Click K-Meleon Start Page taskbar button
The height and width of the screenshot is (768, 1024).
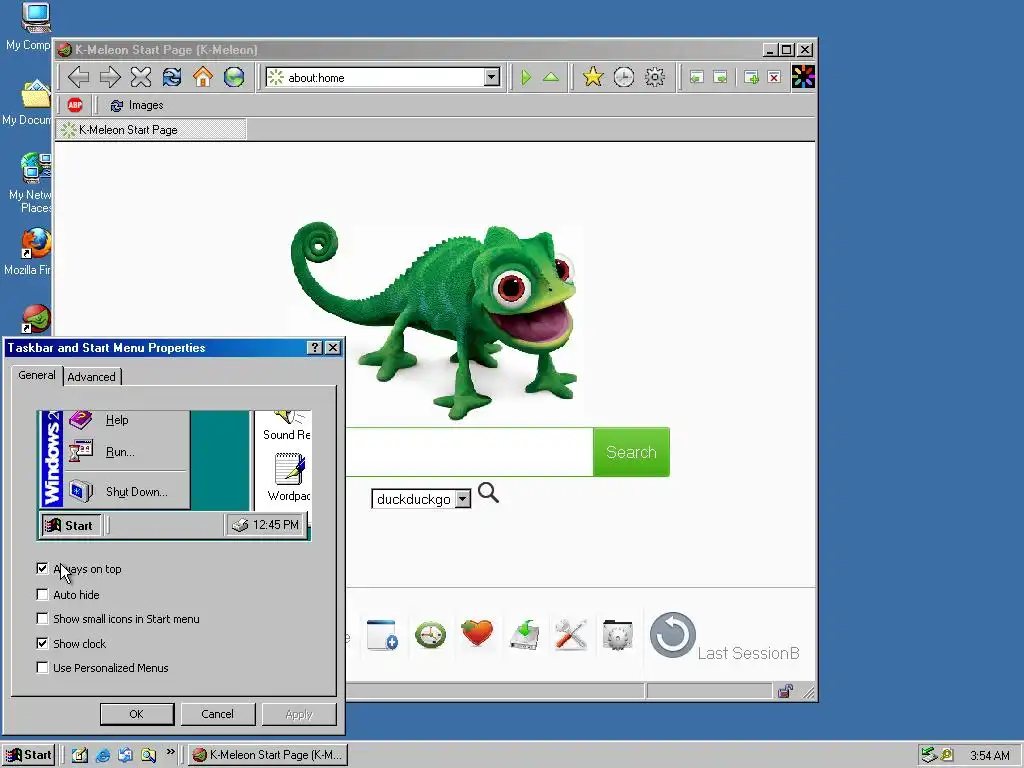268,755
